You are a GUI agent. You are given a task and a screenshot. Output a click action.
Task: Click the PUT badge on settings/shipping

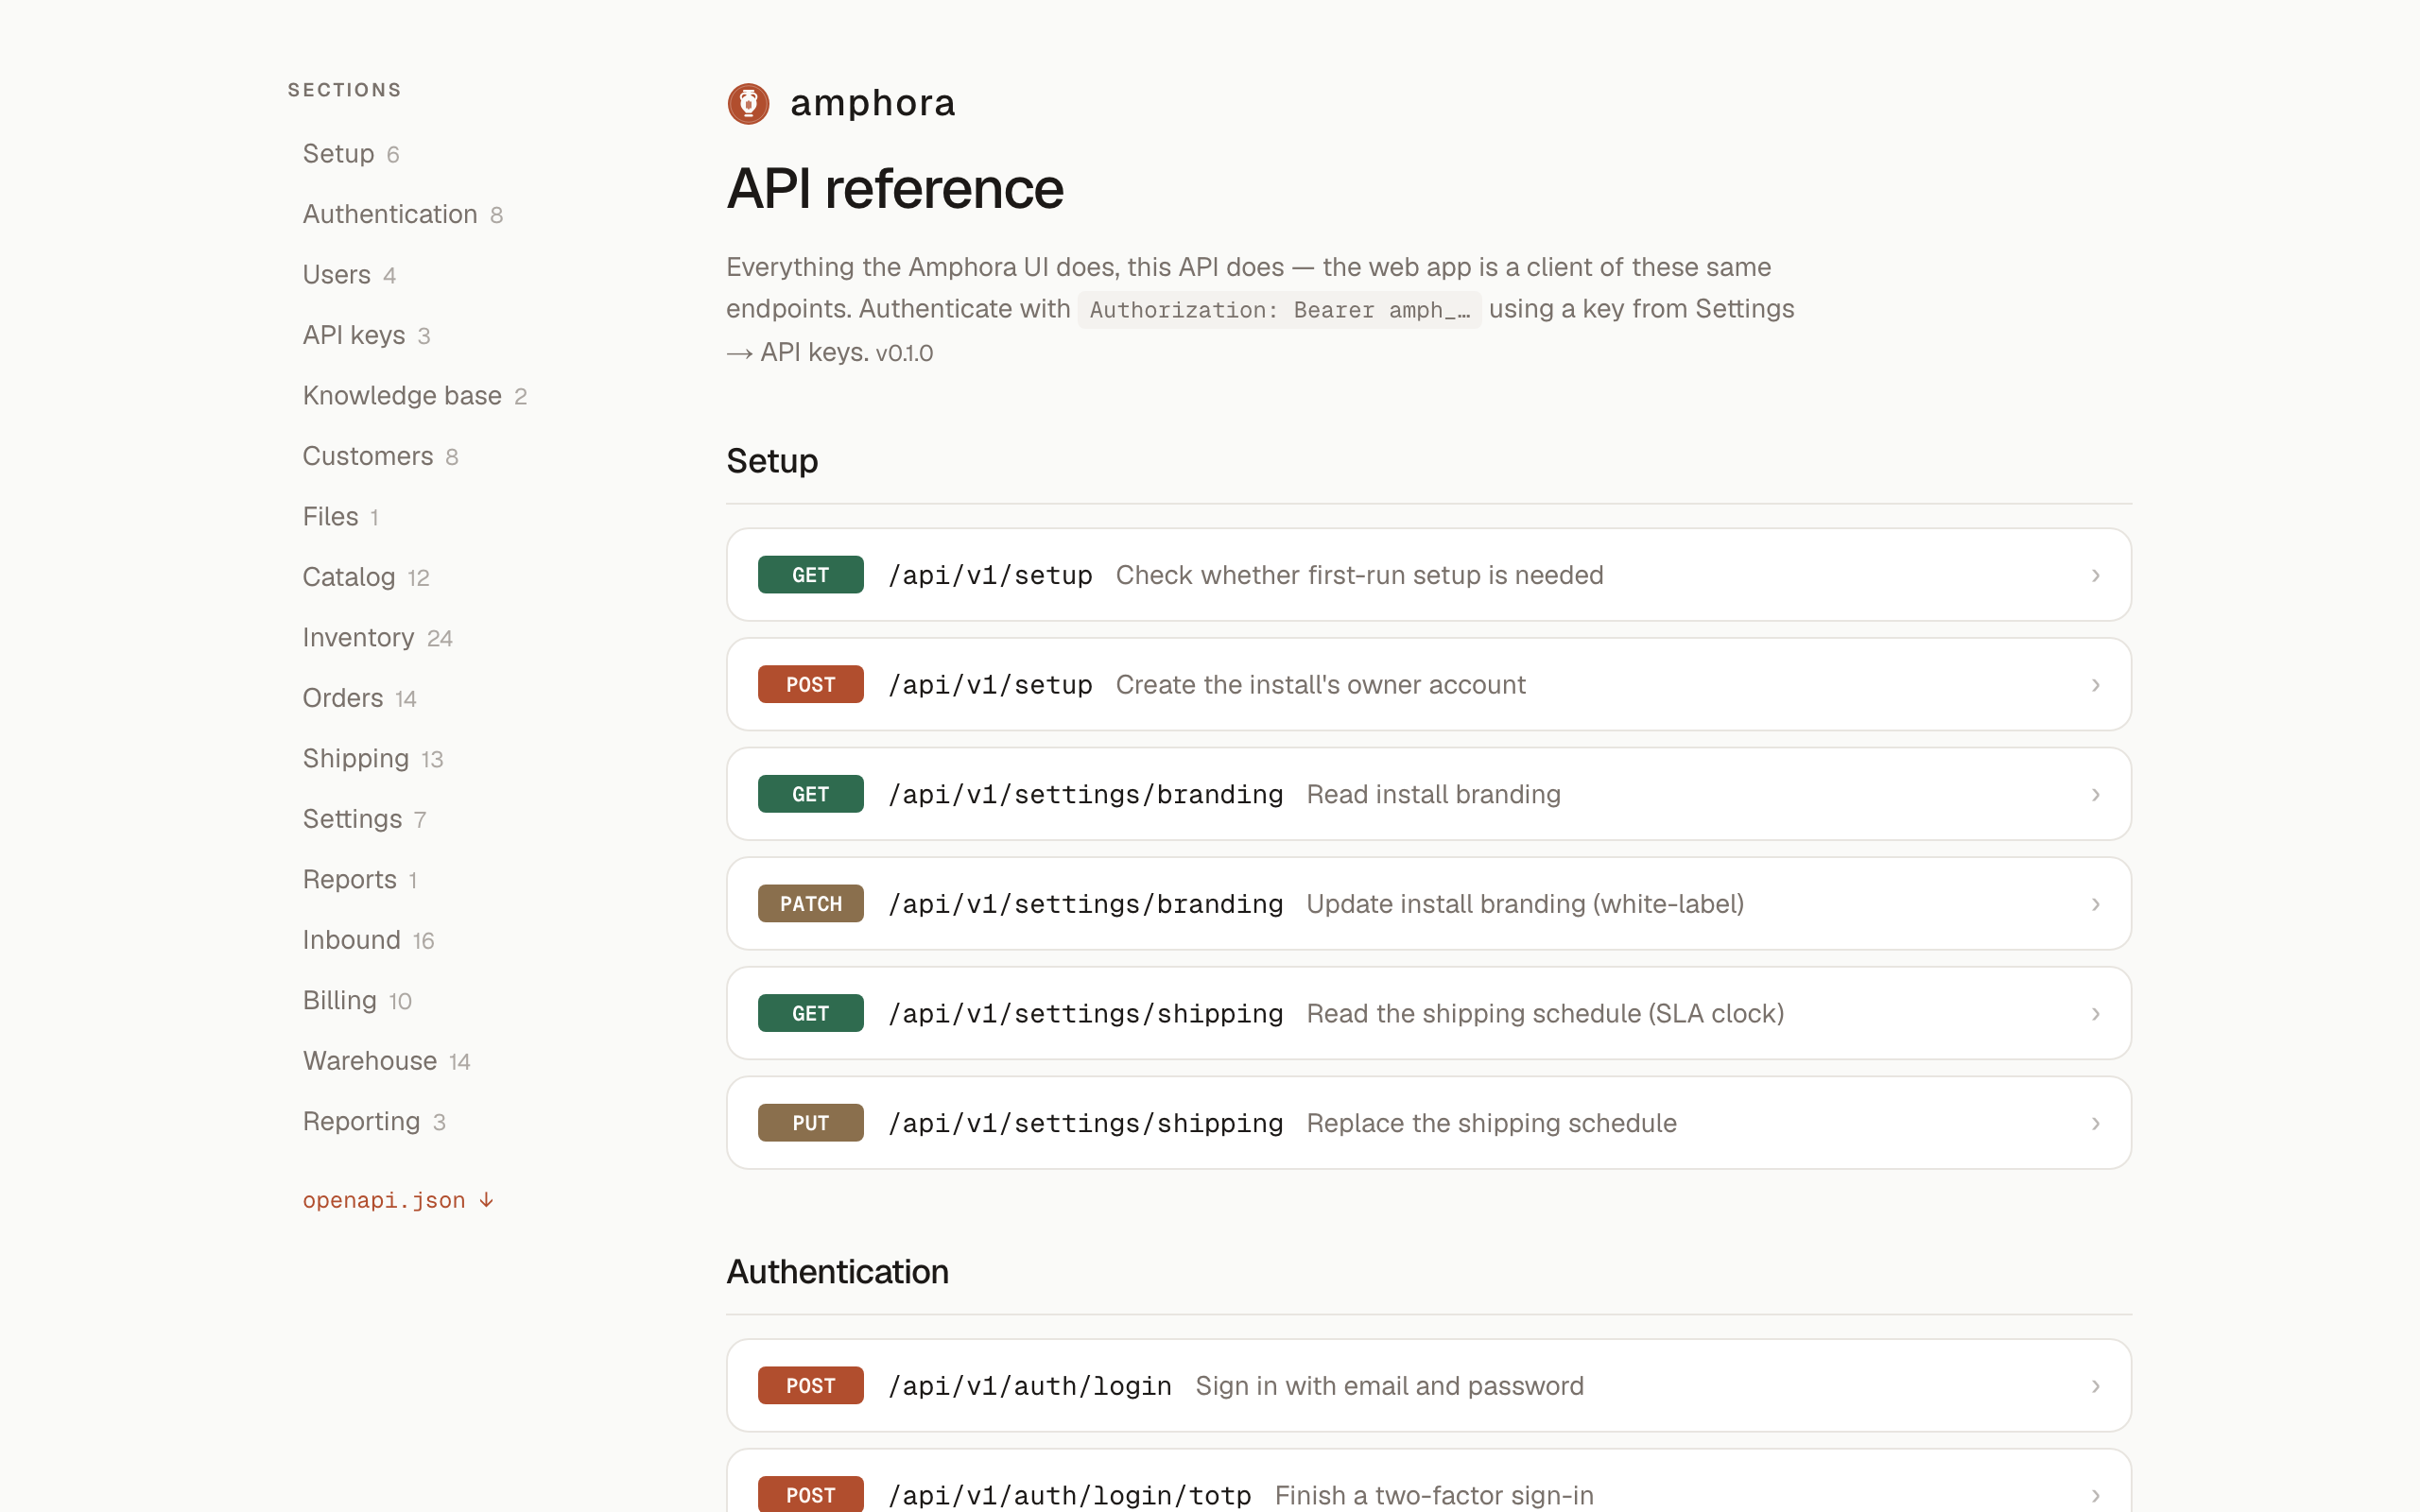810,1123
